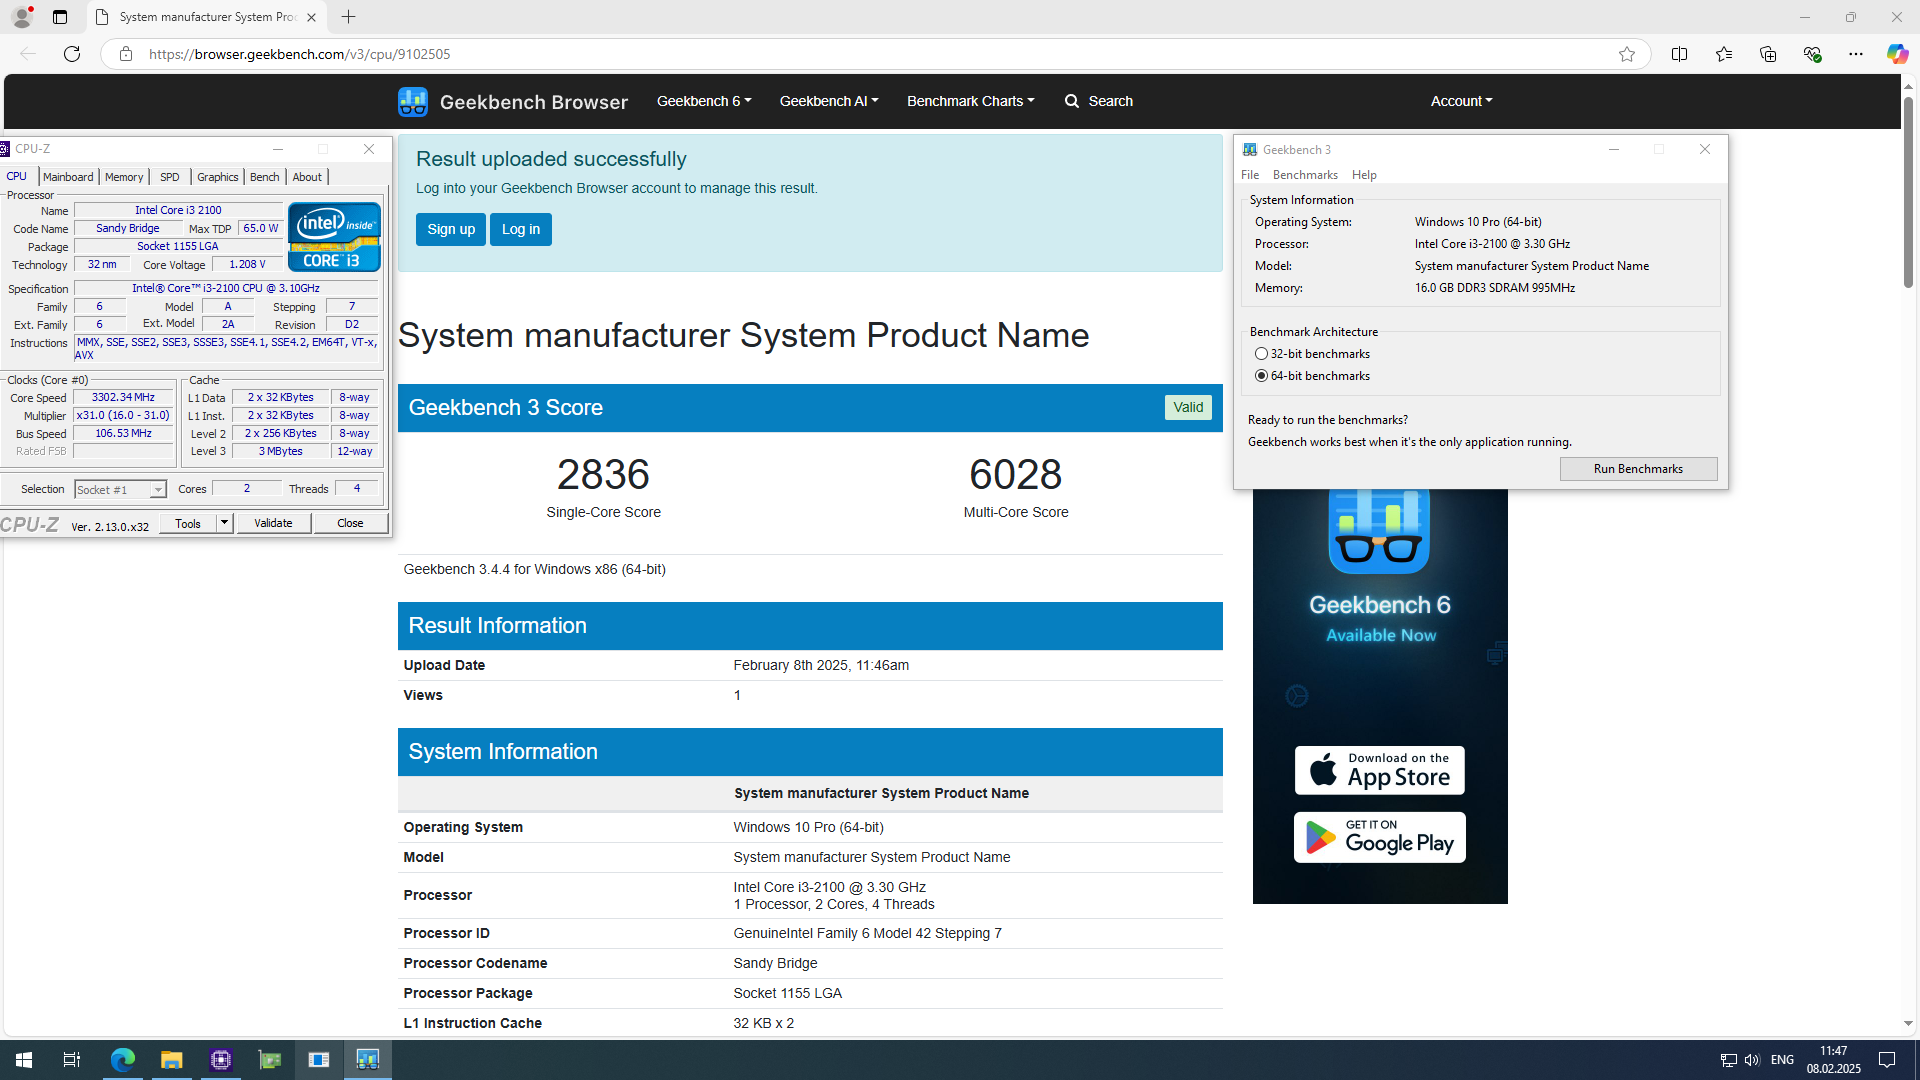Image resolution: width=1920 pixels, height=1080 pixels.
Task: Select 64-bit benchmarks radio button
Action: pos(1261,376)
